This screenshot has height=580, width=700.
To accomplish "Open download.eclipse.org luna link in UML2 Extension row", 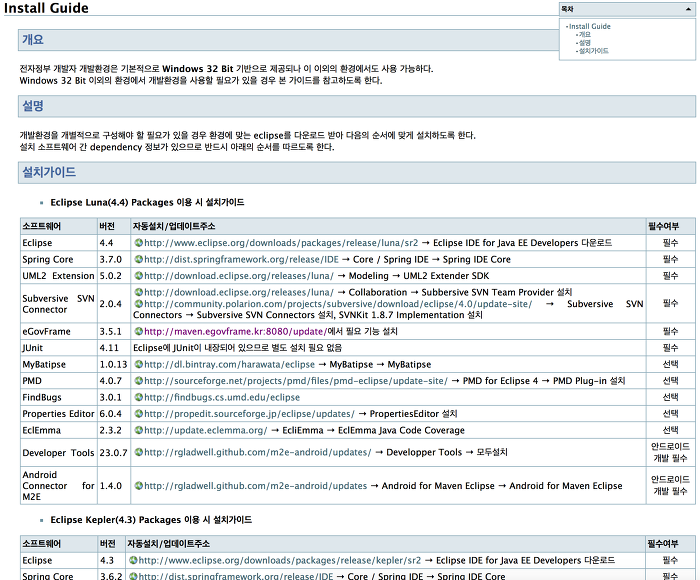I will (x=239, y=276).
